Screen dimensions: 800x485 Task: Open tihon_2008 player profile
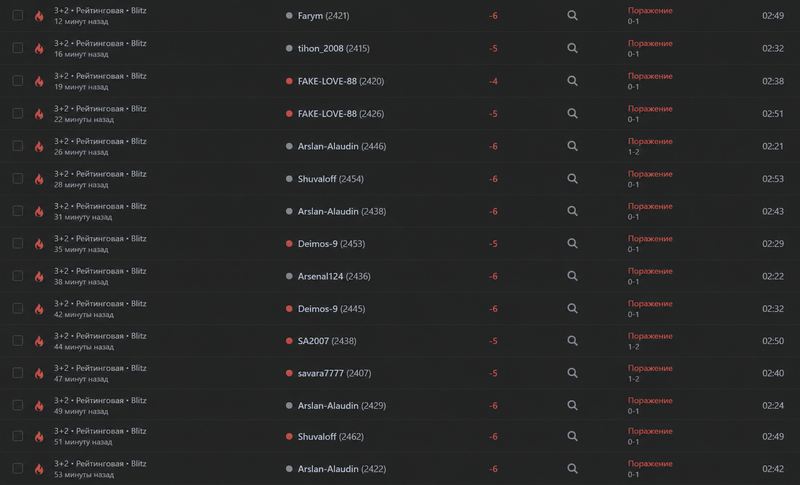pos(320,48)
